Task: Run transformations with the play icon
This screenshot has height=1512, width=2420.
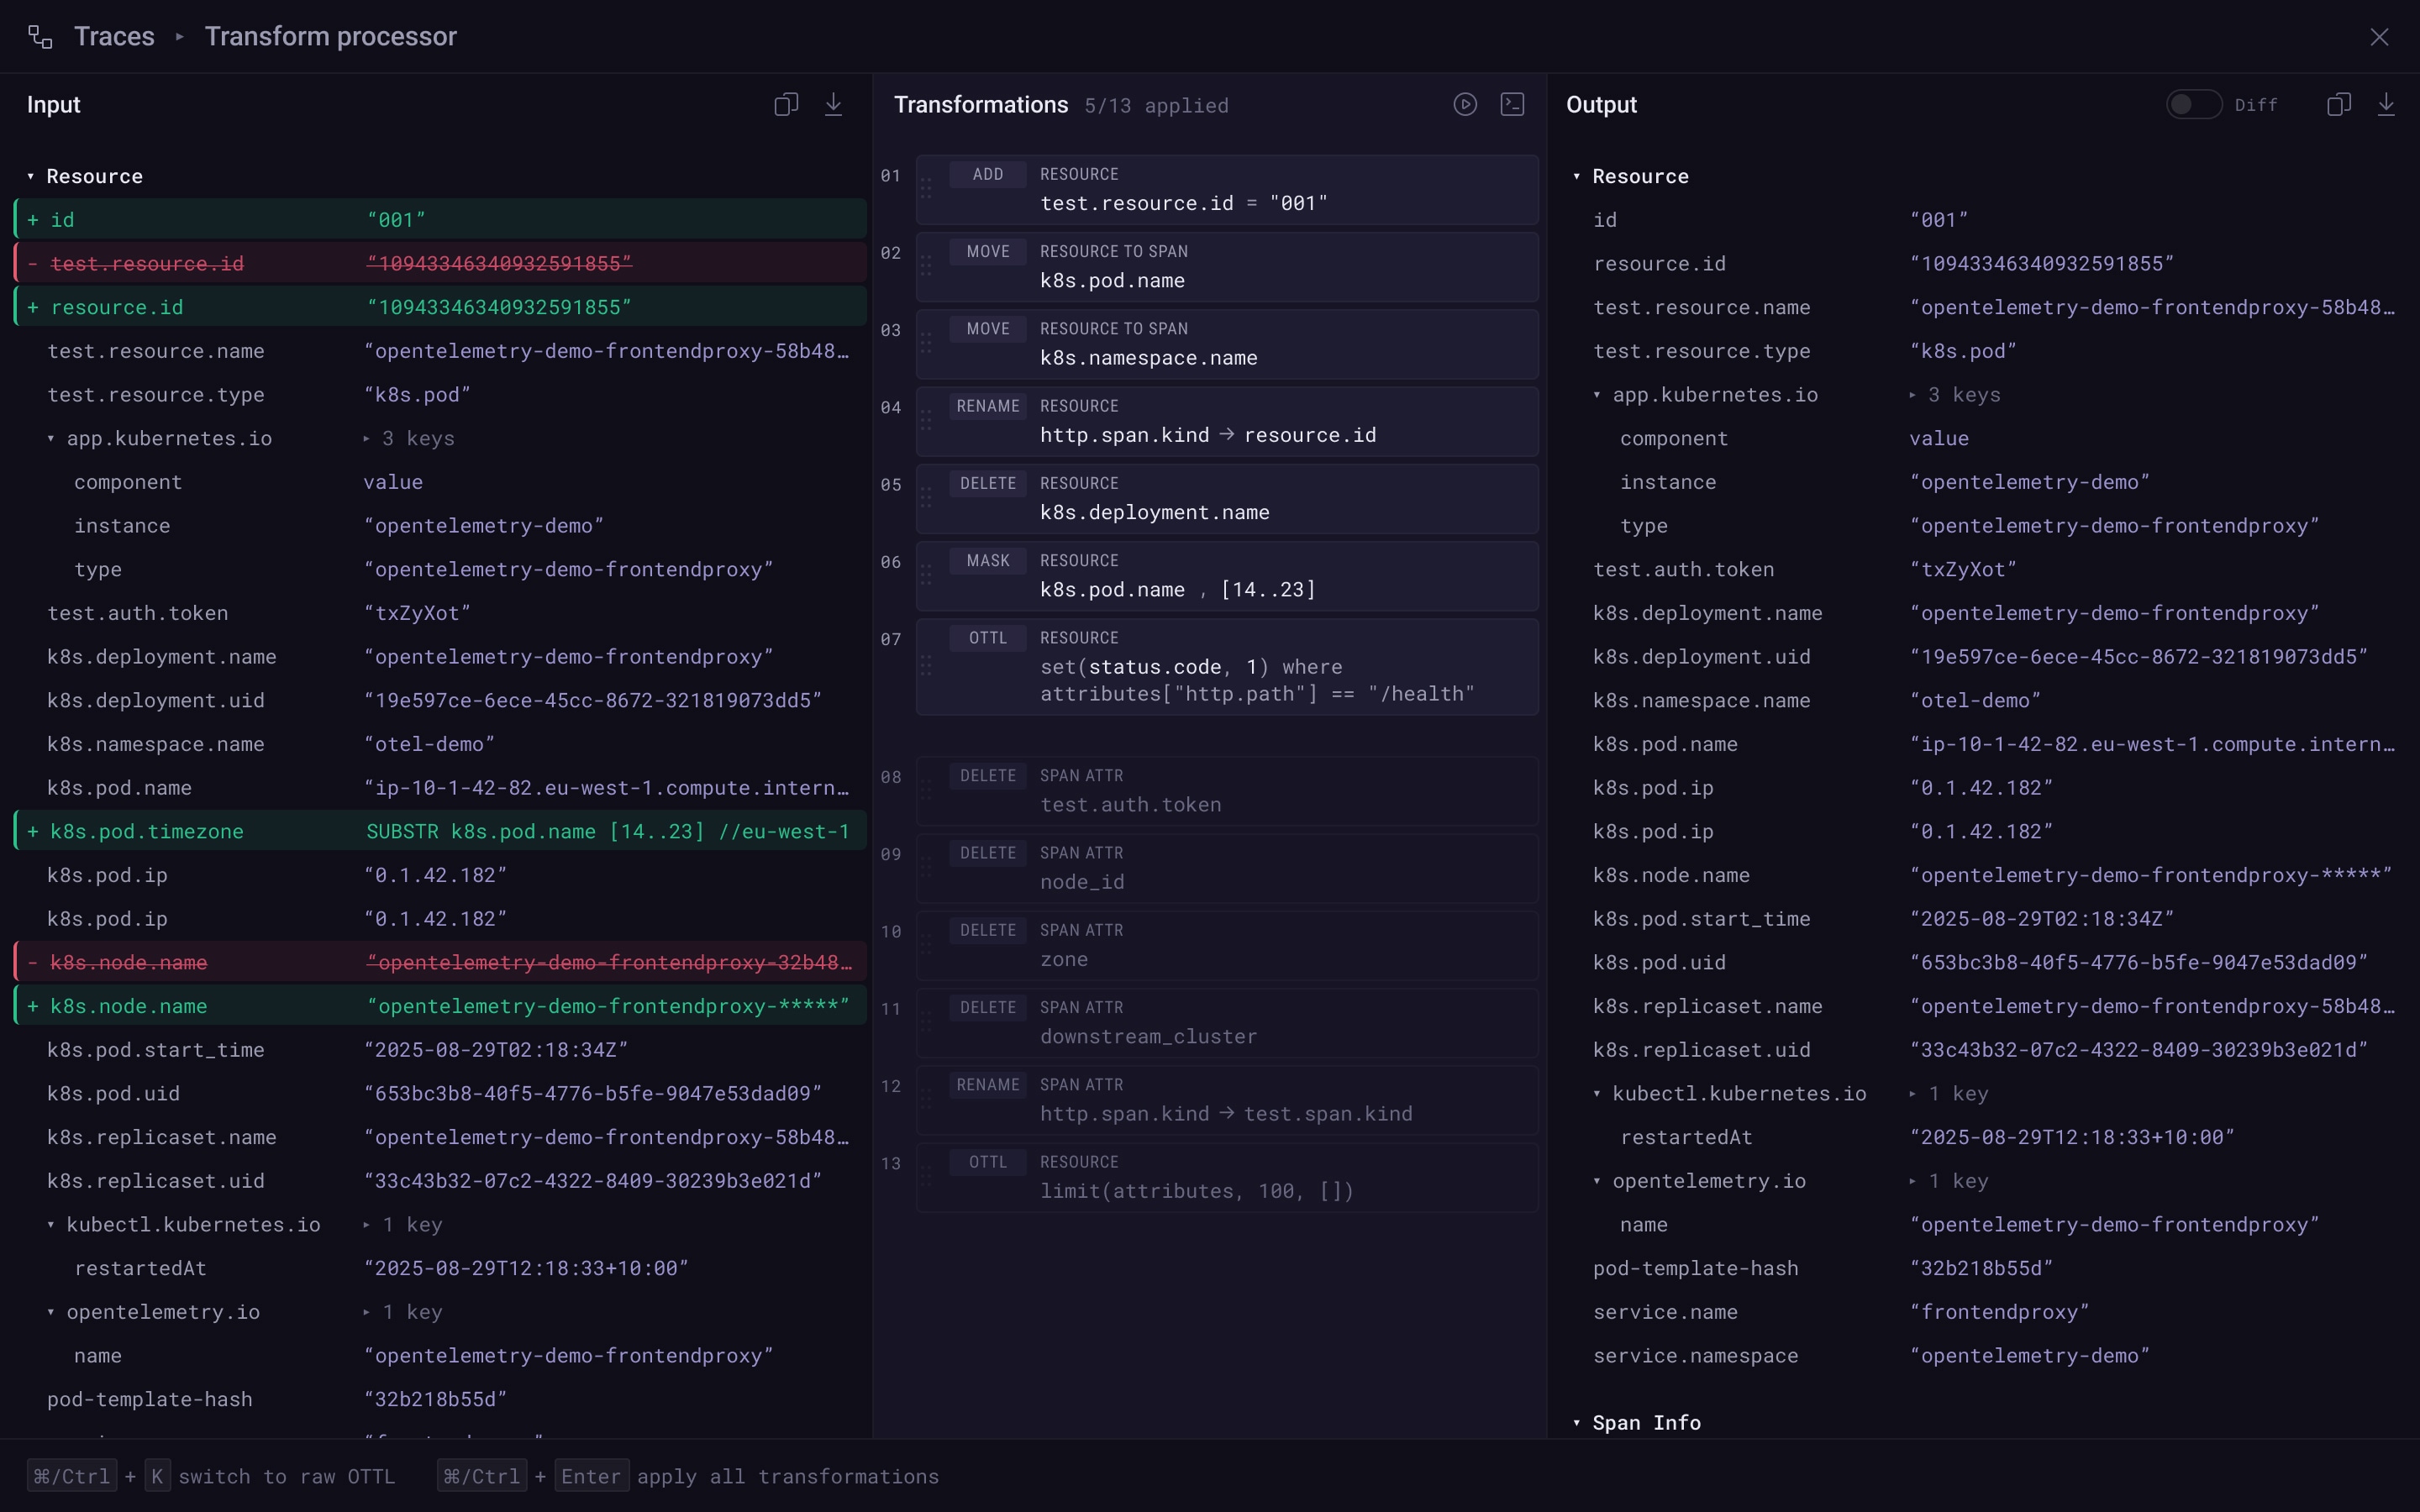Action: point(1465,105)
